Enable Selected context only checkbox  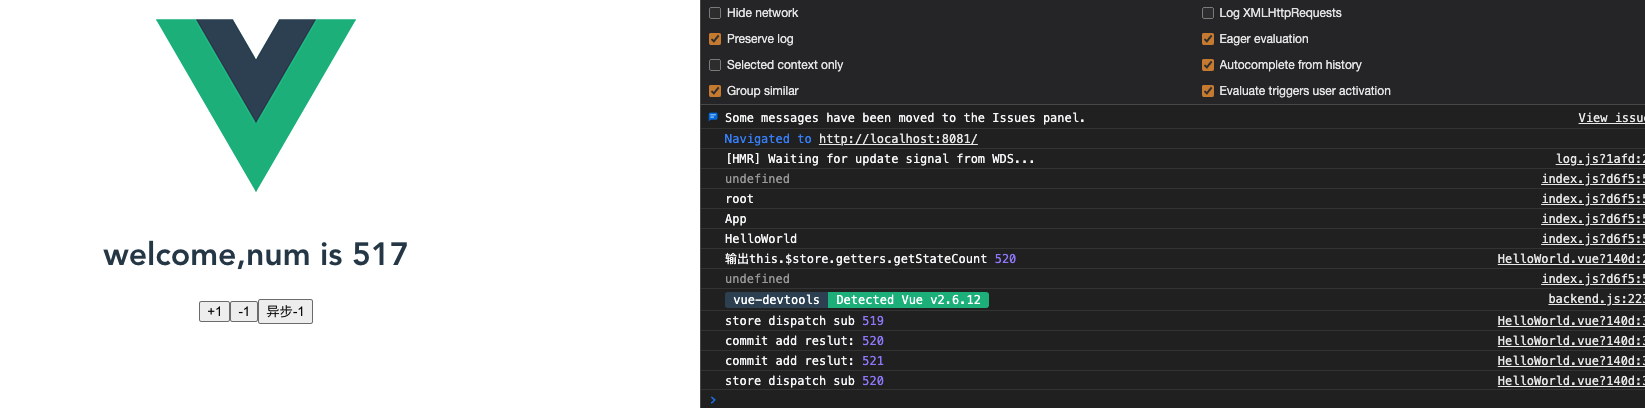tap(715, 65)
